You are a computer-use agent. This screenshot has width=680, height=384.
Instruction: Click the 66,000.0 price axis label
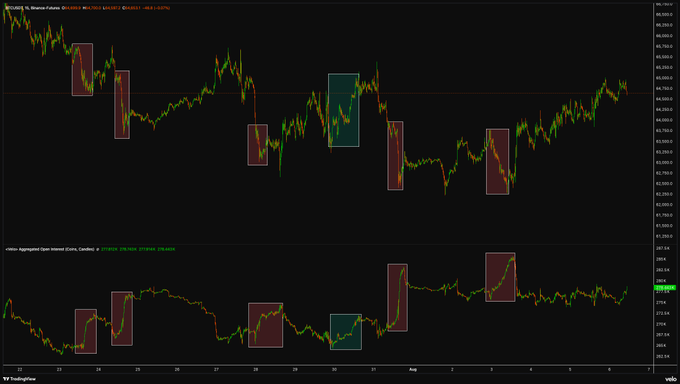[x=665, y=36]
